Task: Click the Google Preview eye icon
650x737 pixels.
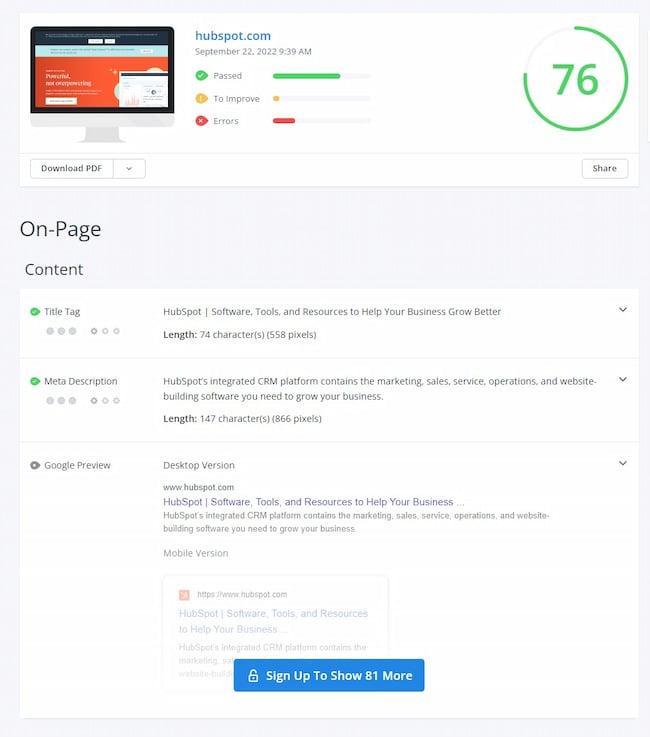Action: (x=35, y=465)
